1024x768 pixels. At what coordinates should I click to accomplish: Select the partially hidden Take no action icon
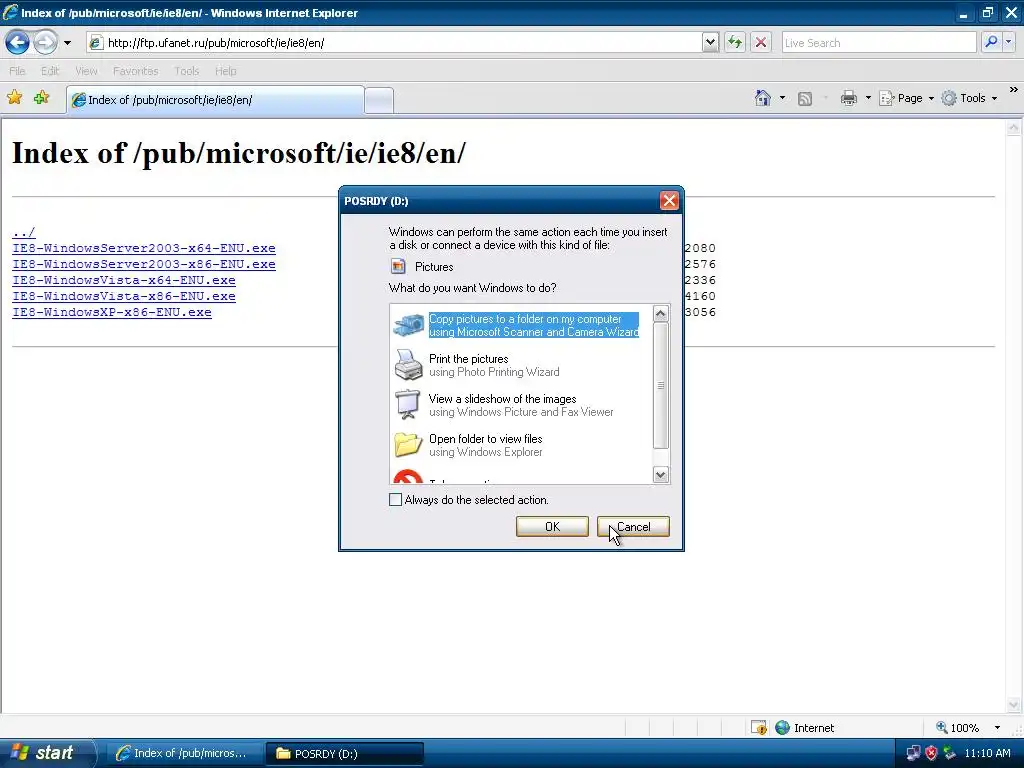coord(408,477)
